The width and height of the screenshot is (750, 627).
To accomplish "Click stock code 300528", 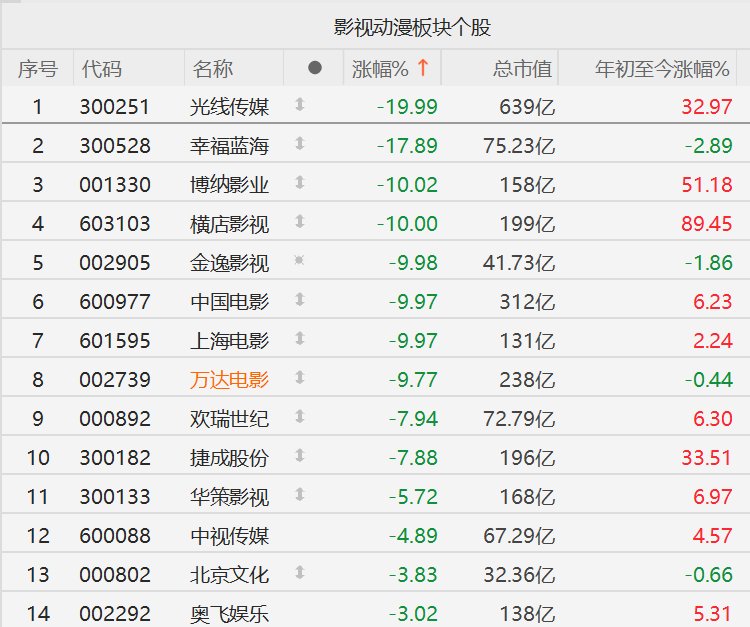I will (x=115, y=146).
